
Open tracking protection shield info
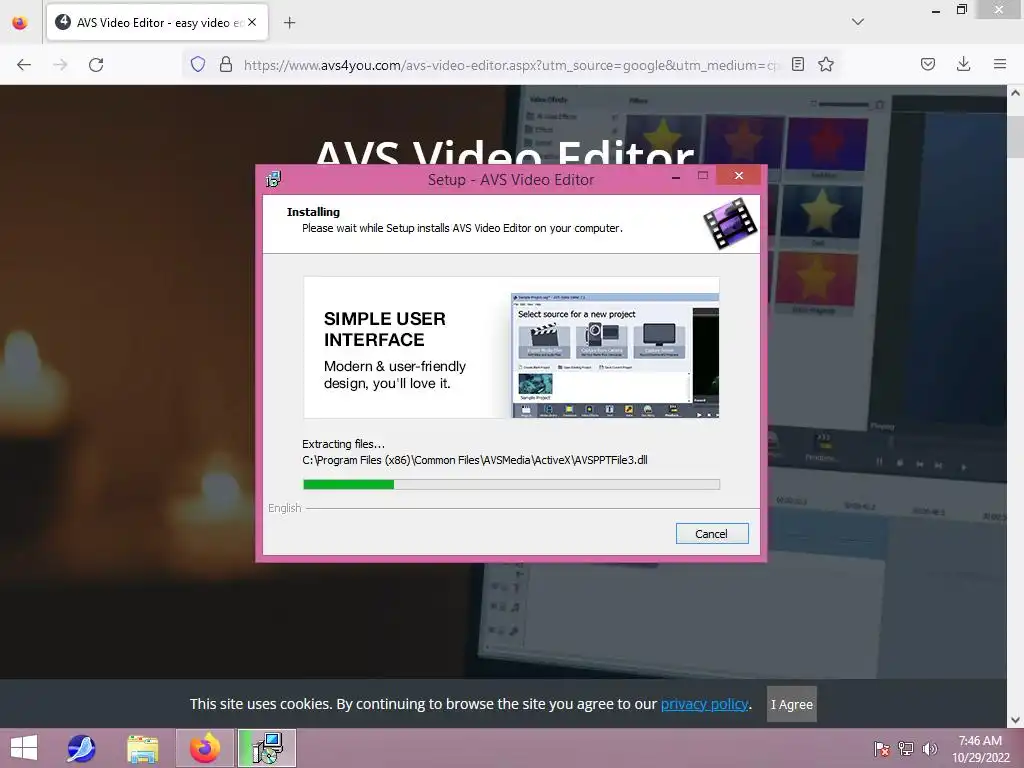coord(198,64)
